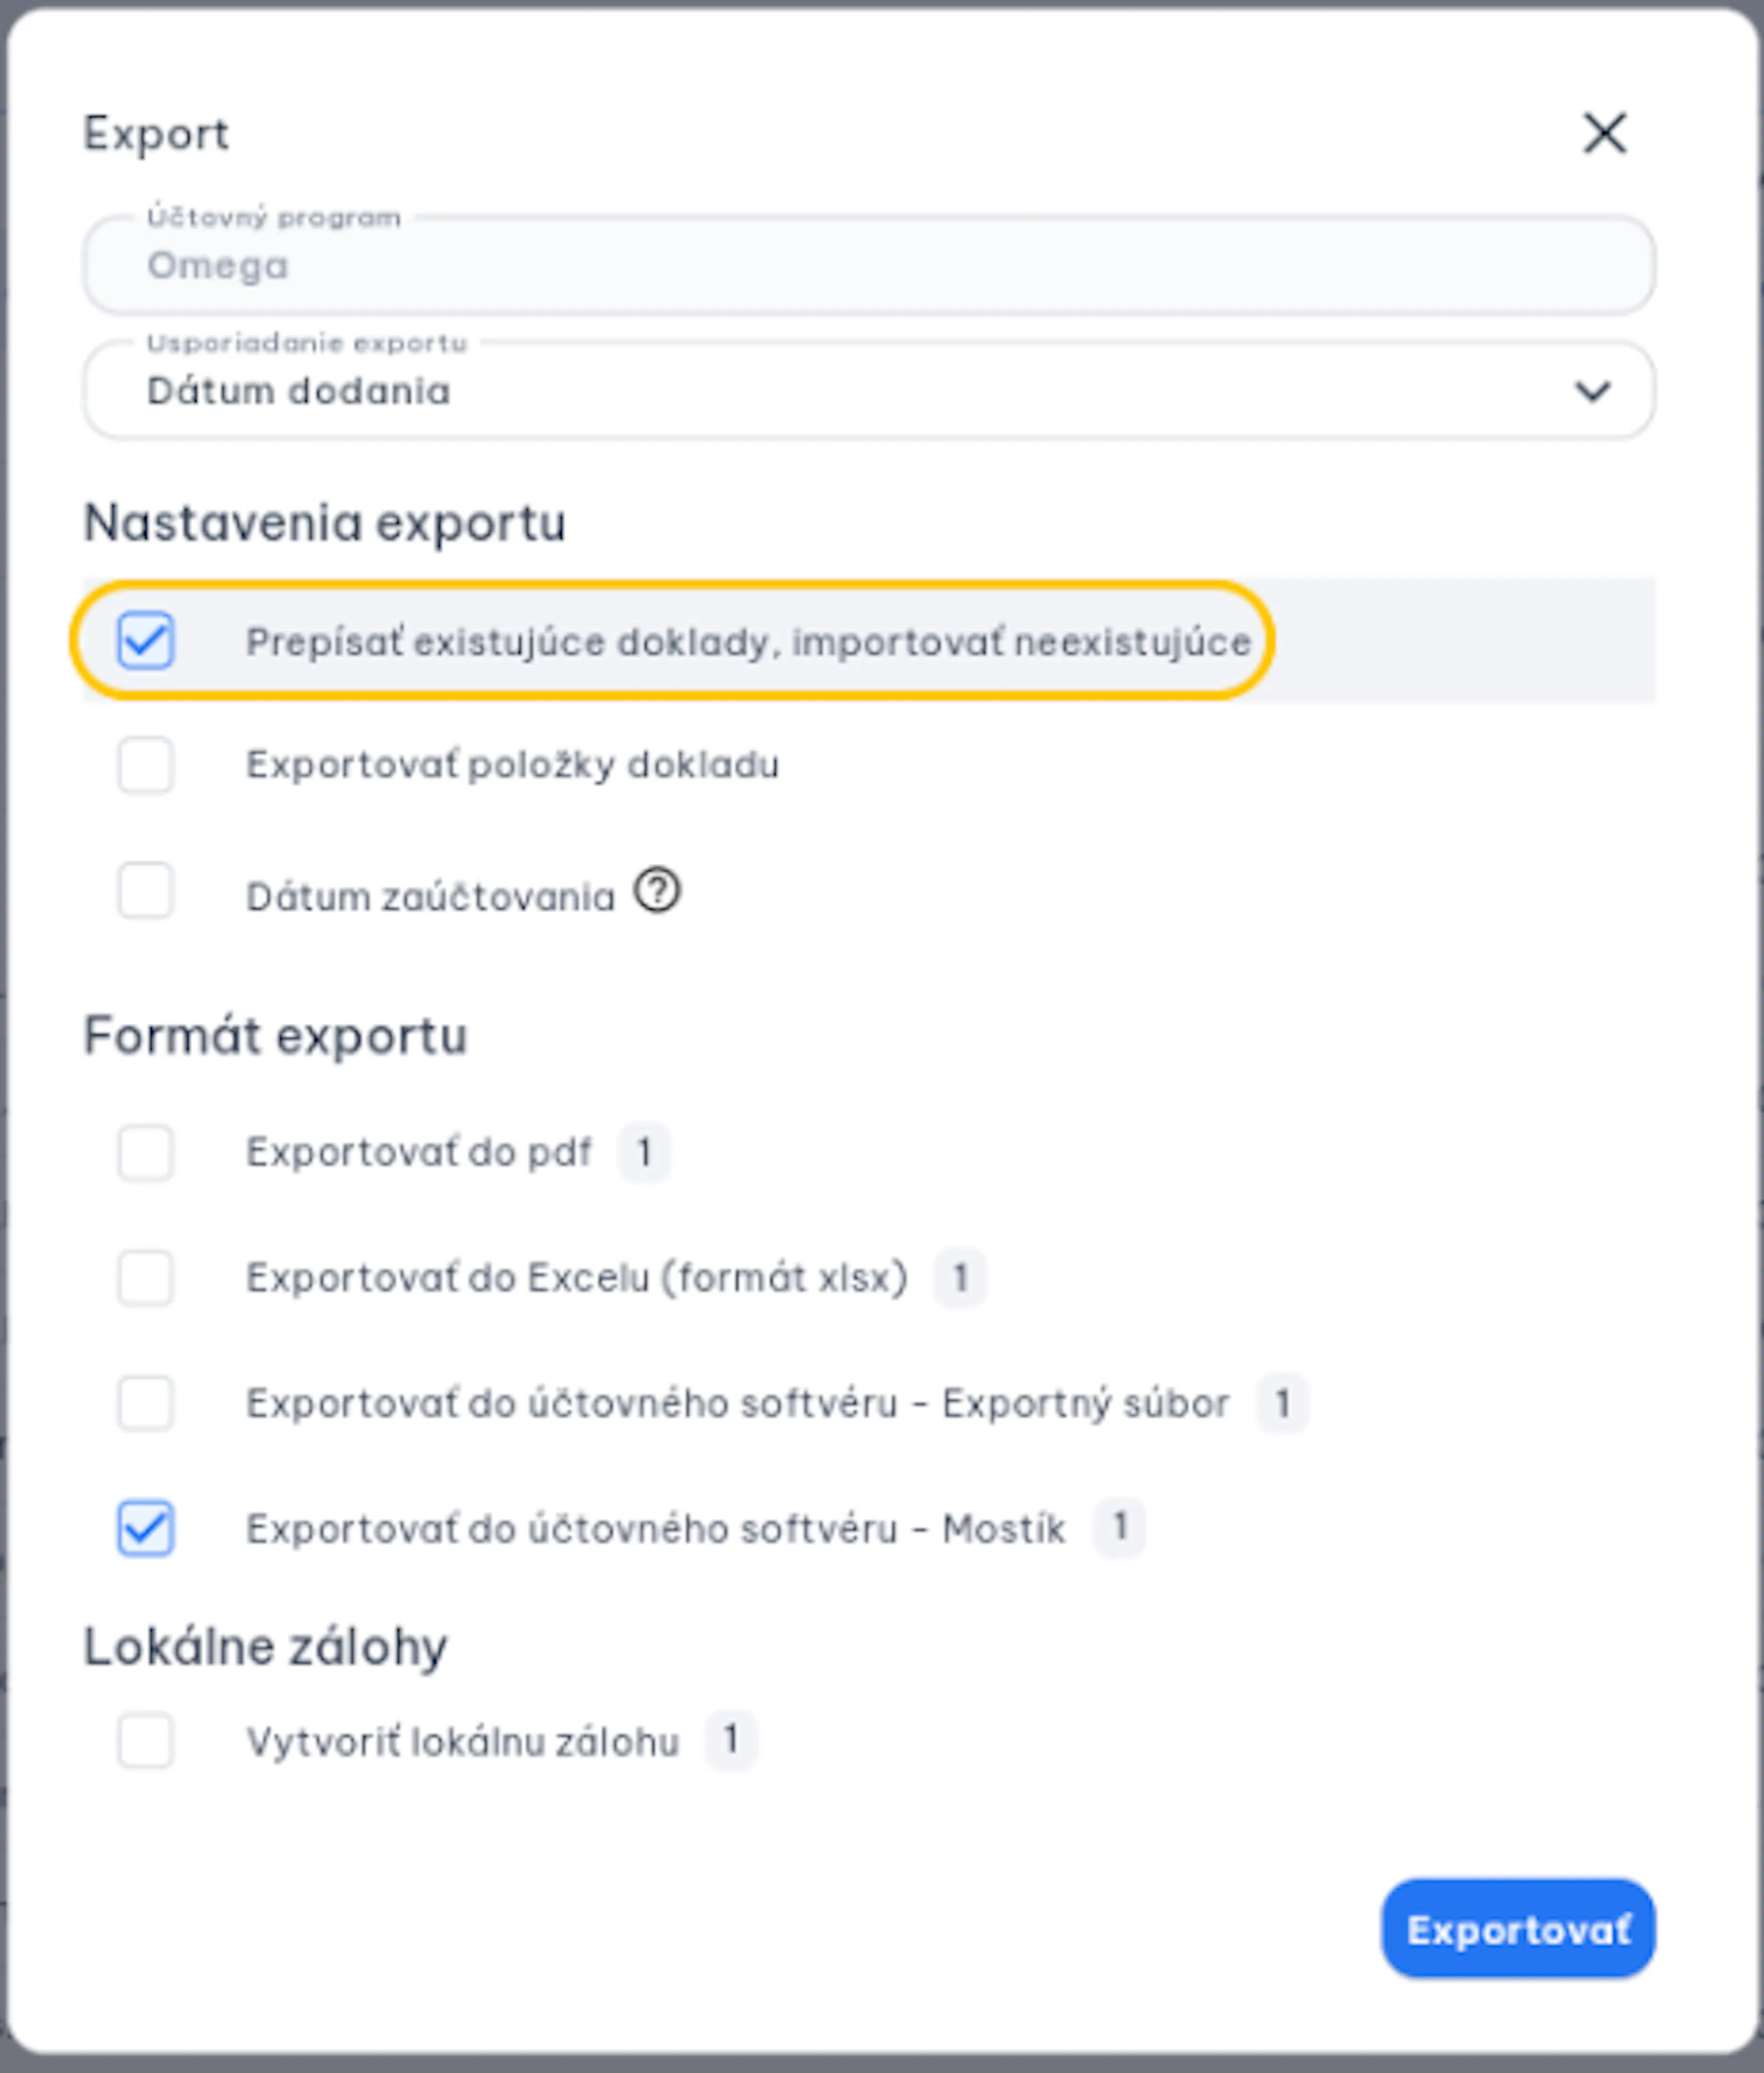1764x2073 pixels.
Task: Enable Exportovať do Excelu (formát xlsx) checkbox
Action: click(x=146, y=1278)
